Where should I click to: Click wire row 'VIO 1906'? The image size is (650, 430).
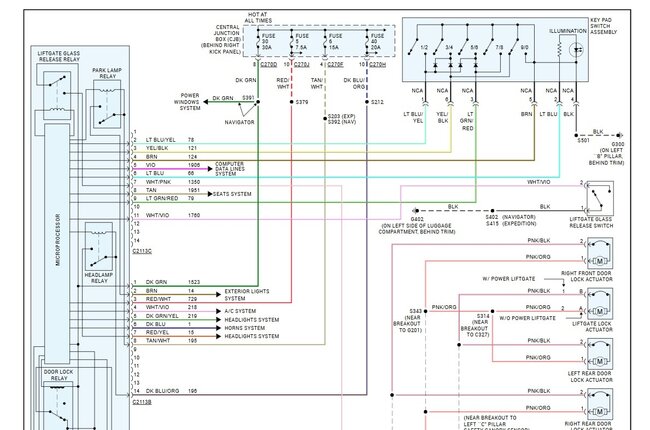[172, 165]
